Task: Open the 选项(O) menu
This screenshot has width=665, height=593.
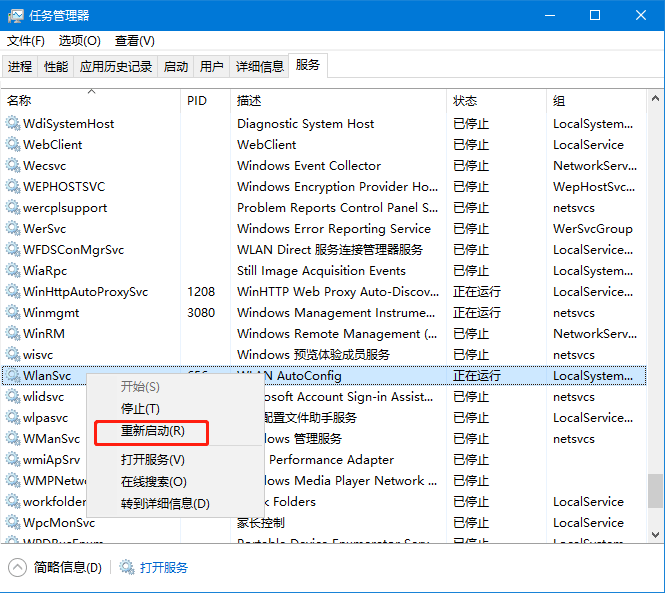Action: [80, 41]
